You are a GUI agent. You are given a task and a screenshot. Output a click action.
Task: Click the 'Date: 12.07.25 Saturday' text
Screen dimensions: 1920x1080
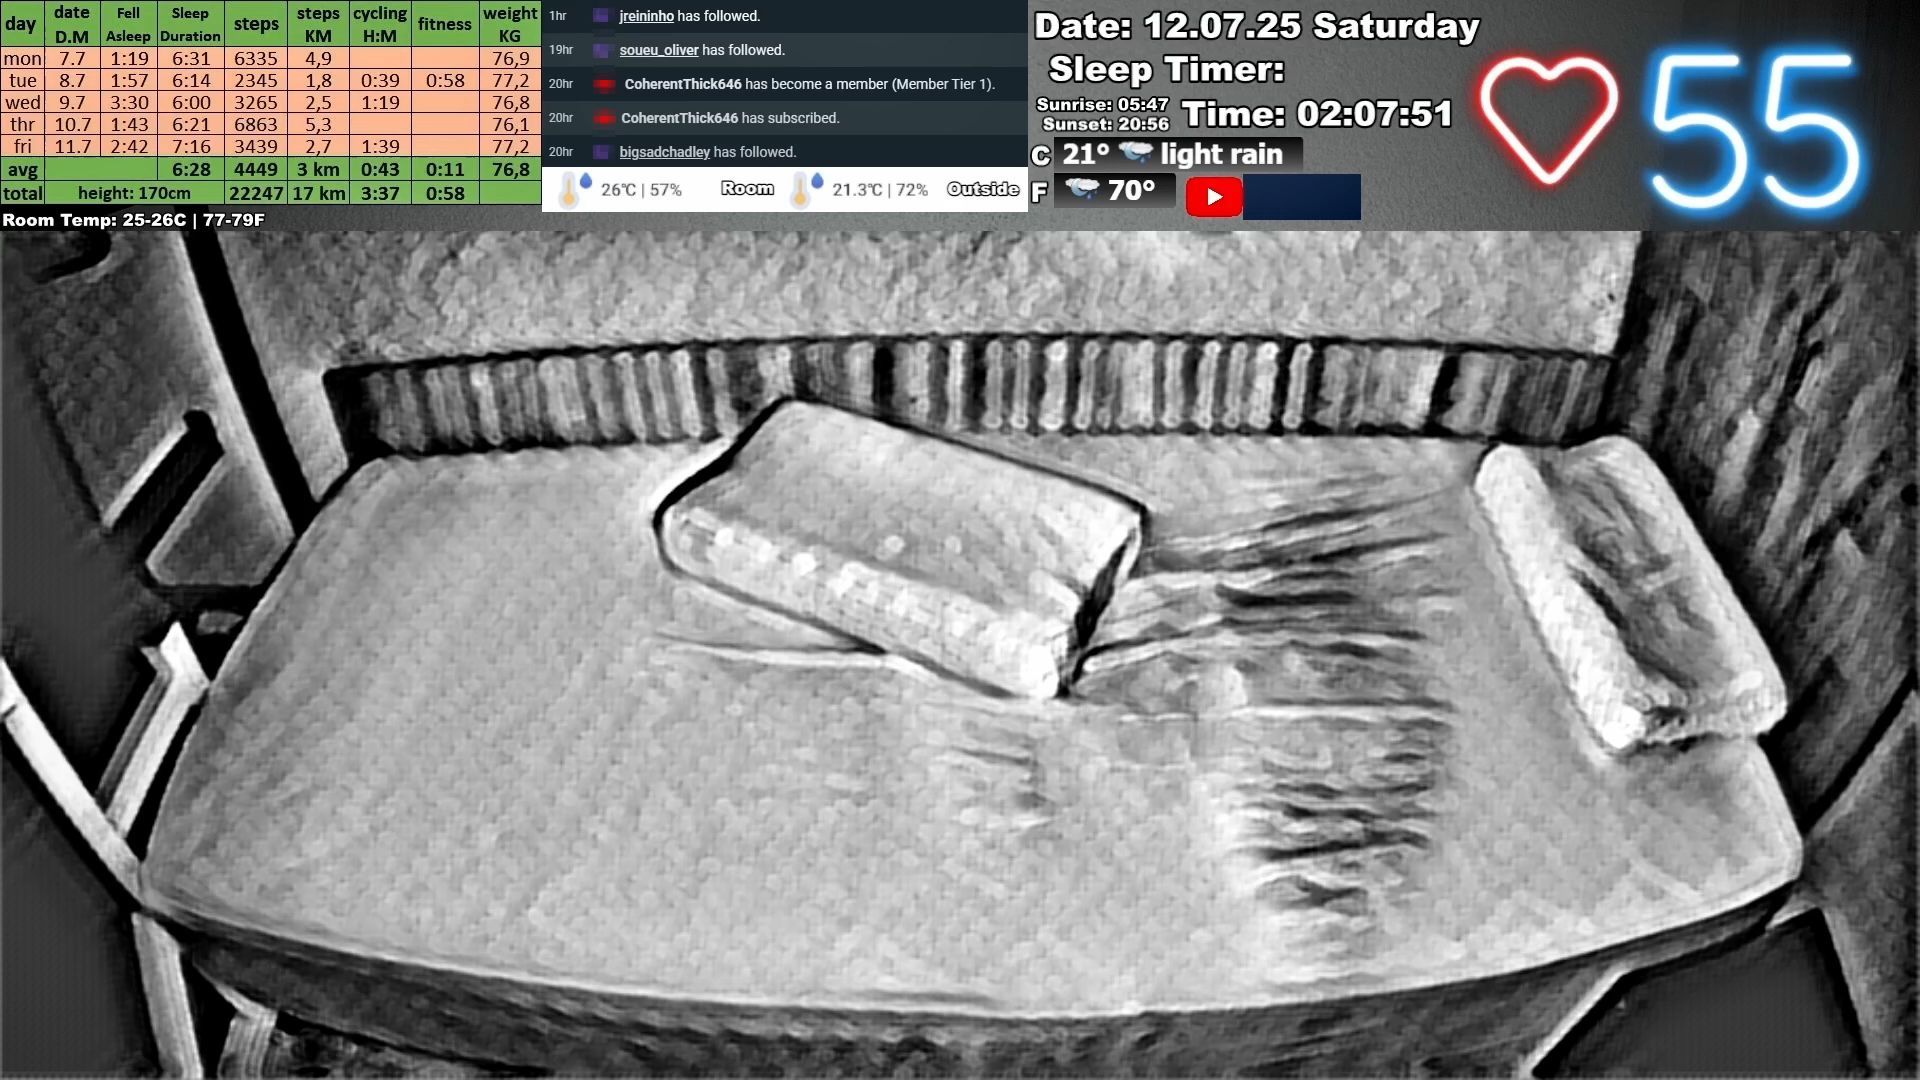point(1256,26)
